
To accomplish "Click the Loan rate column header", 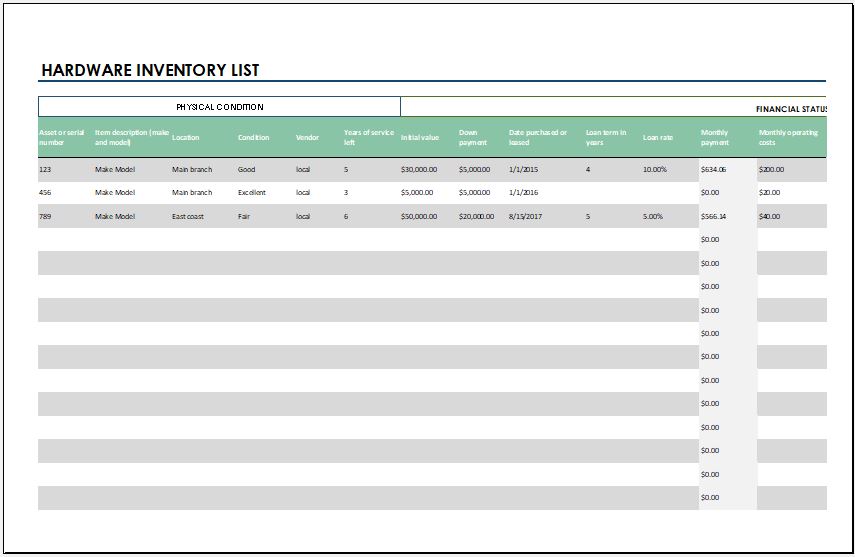I will click(658, 137).
